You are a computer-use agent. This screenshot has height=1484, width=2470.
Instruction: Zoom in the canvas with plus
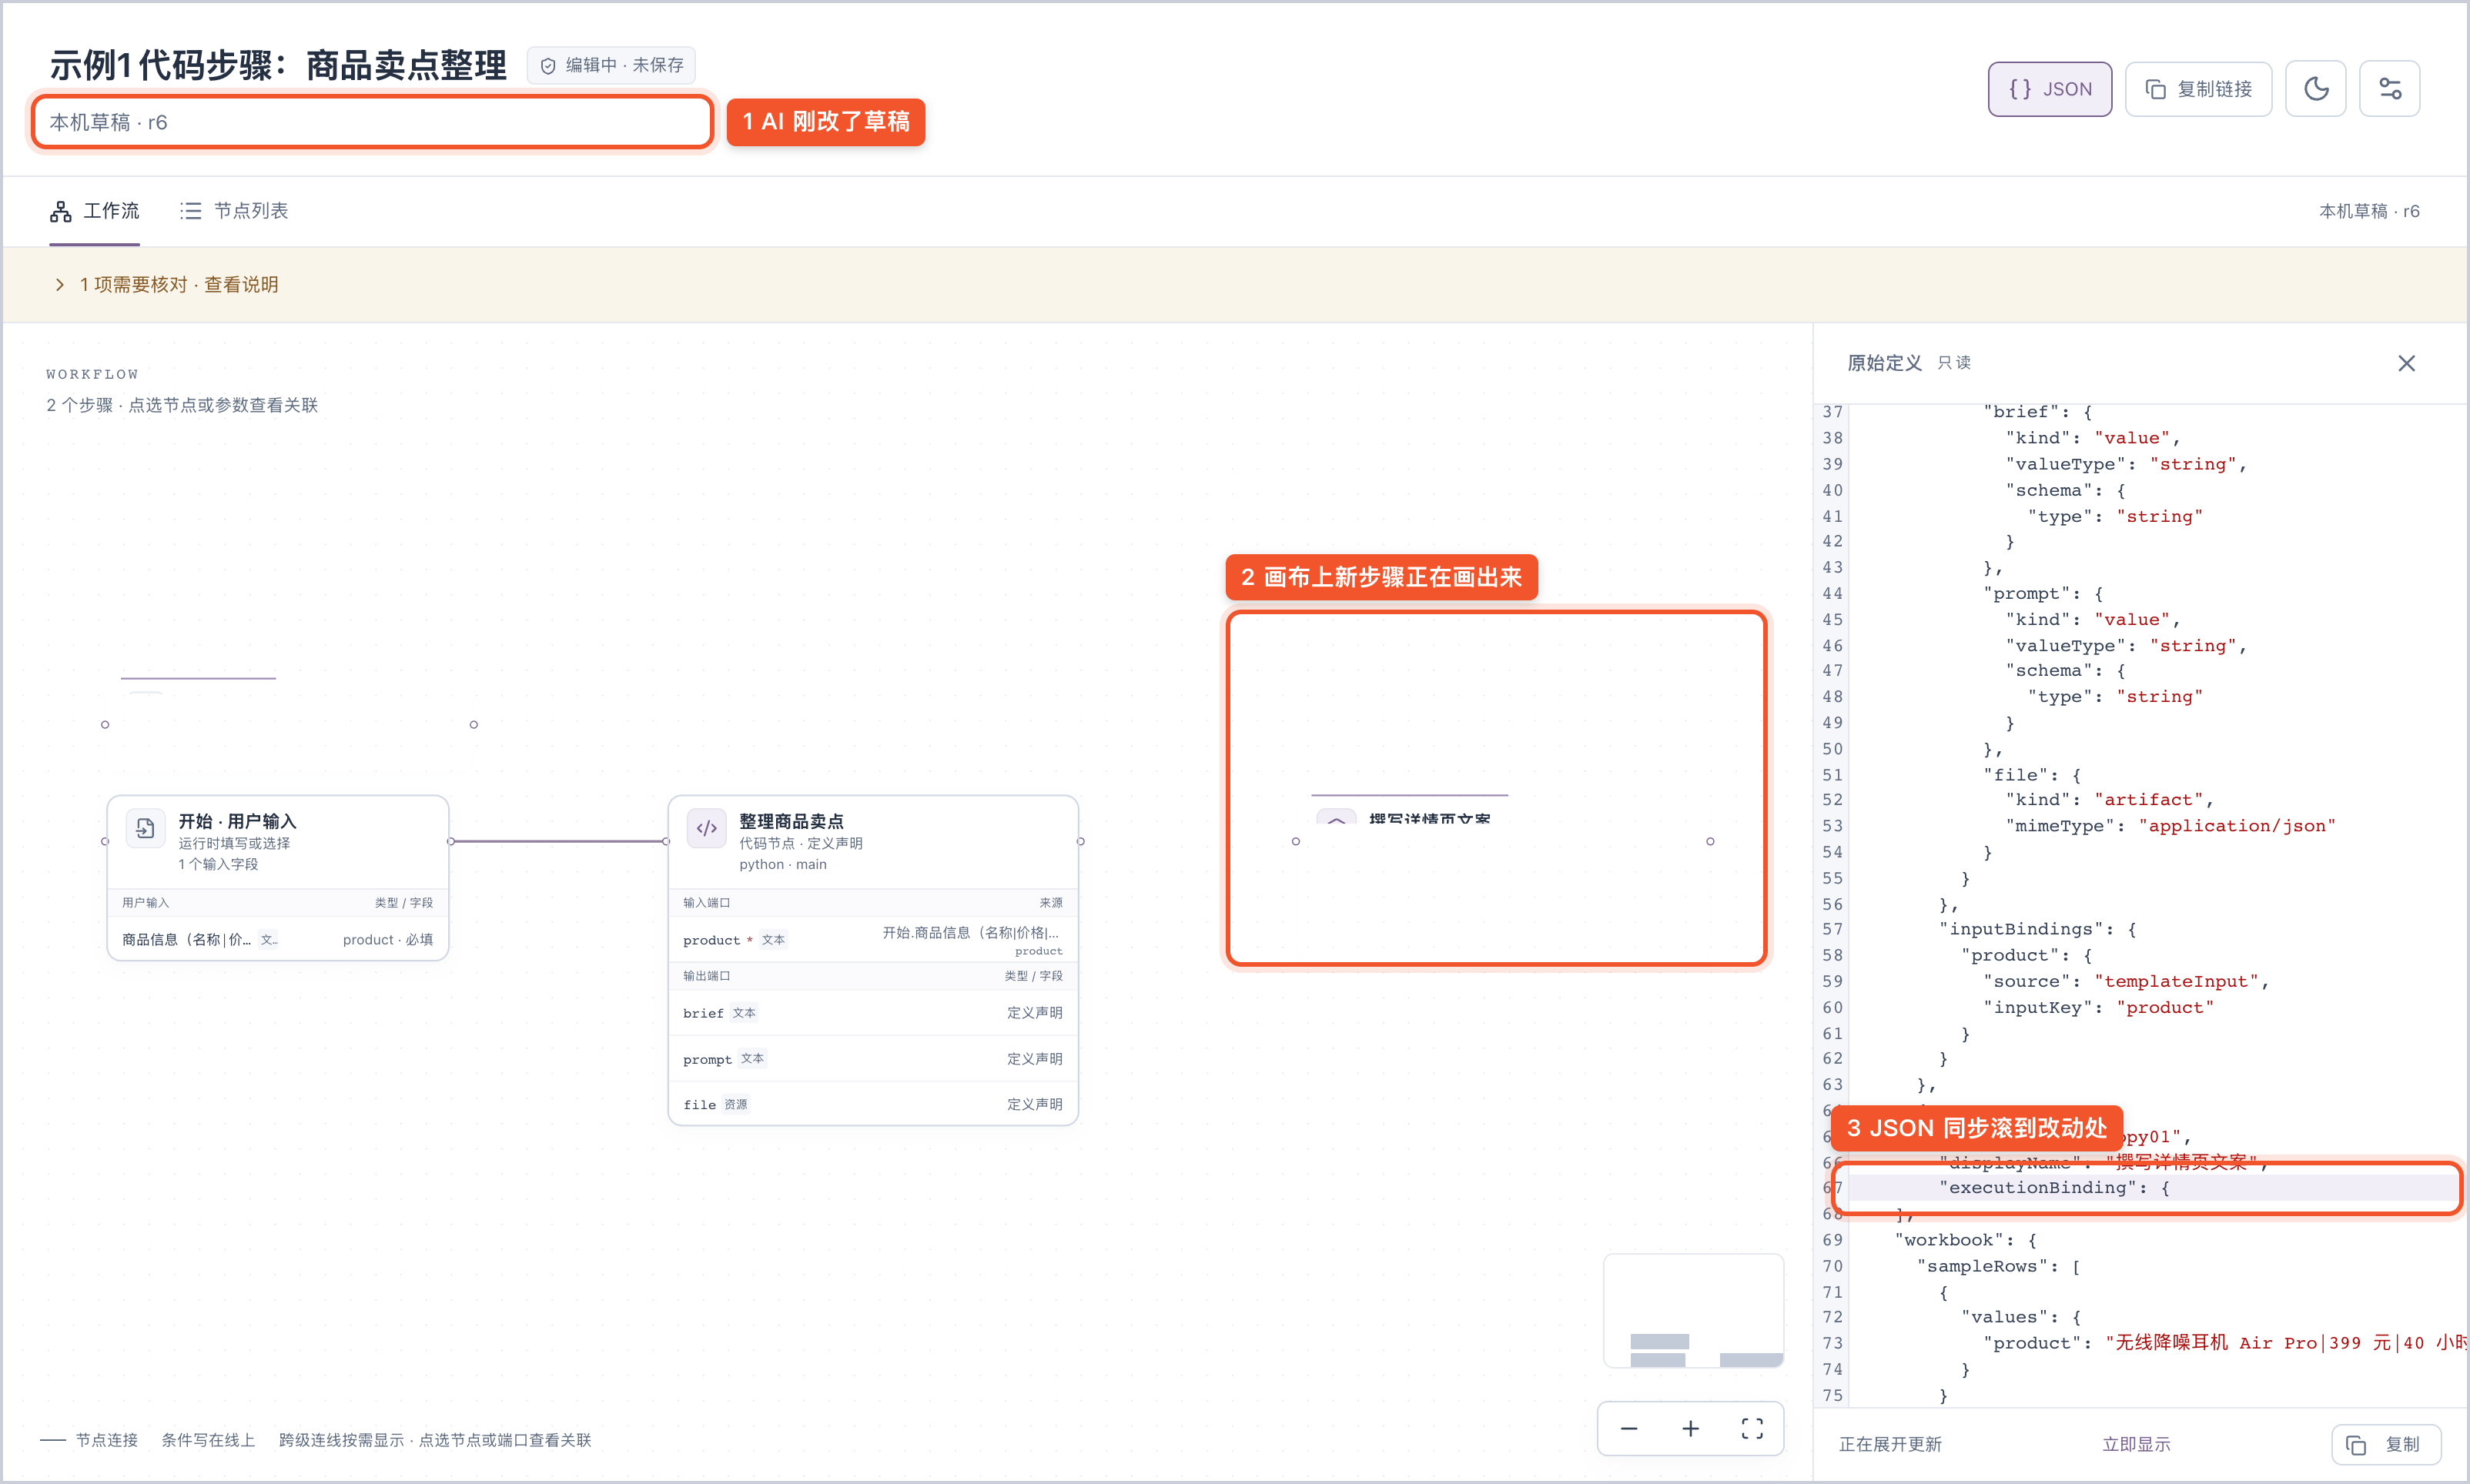click(x=1690, y=1428)
